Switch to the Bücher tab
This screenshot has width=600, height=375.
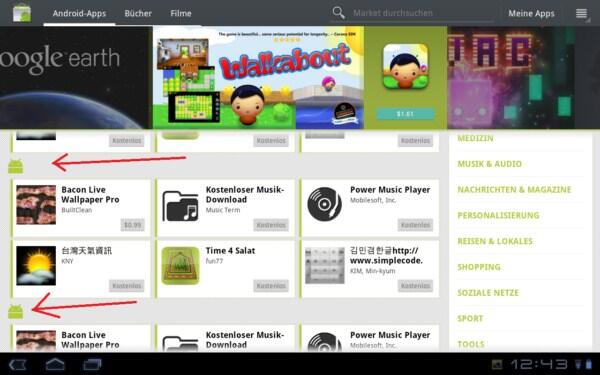click(x=138, y=13)
